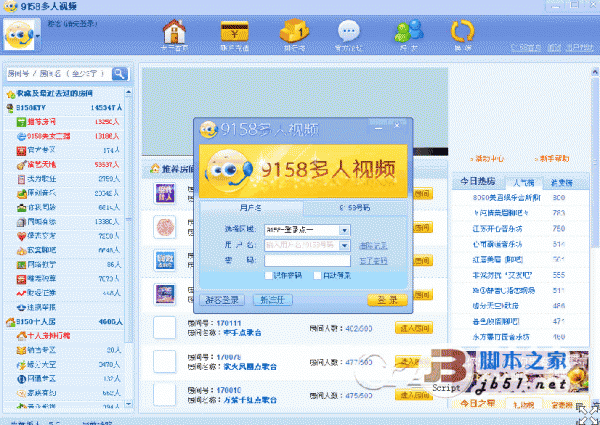
Task: Tick the remember password checkbox
Action: 268,275
